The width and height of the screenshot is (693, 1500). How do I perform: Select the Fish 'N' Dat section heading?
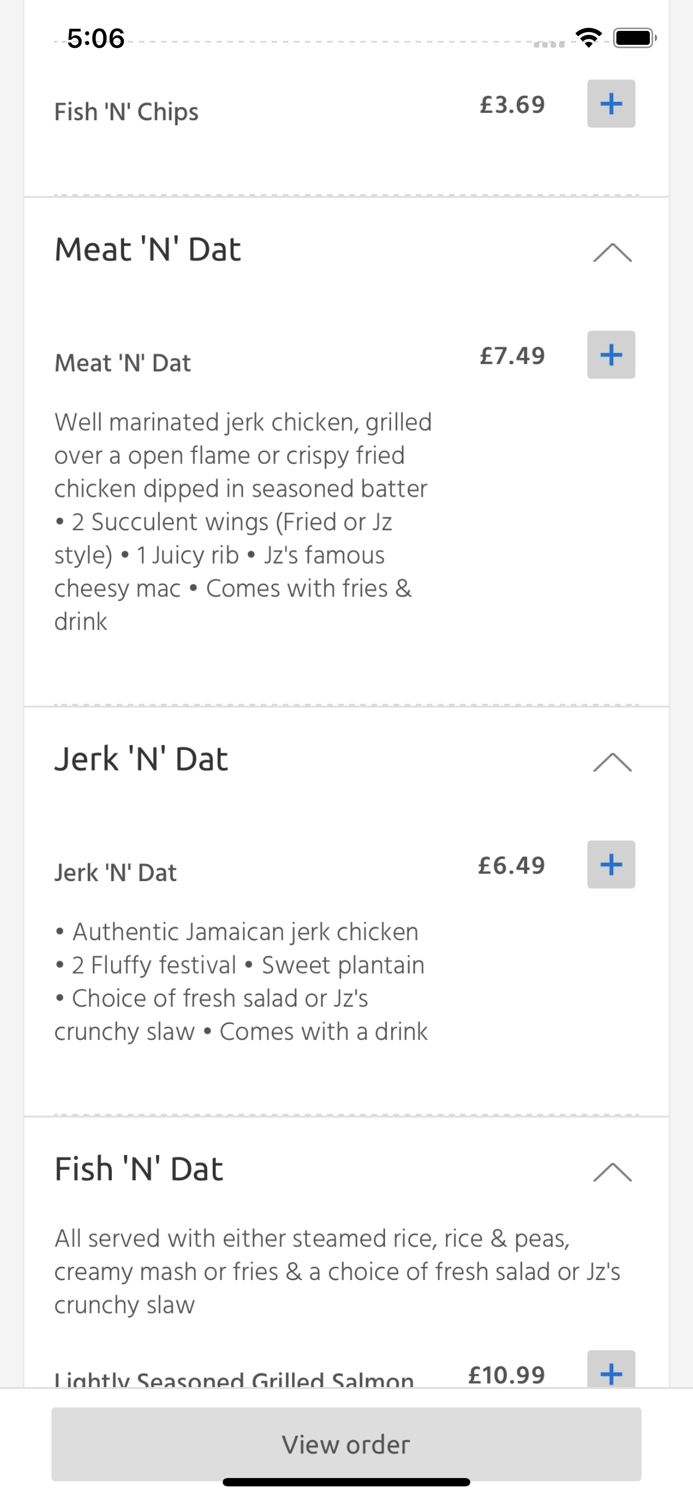coord(139,1168)
